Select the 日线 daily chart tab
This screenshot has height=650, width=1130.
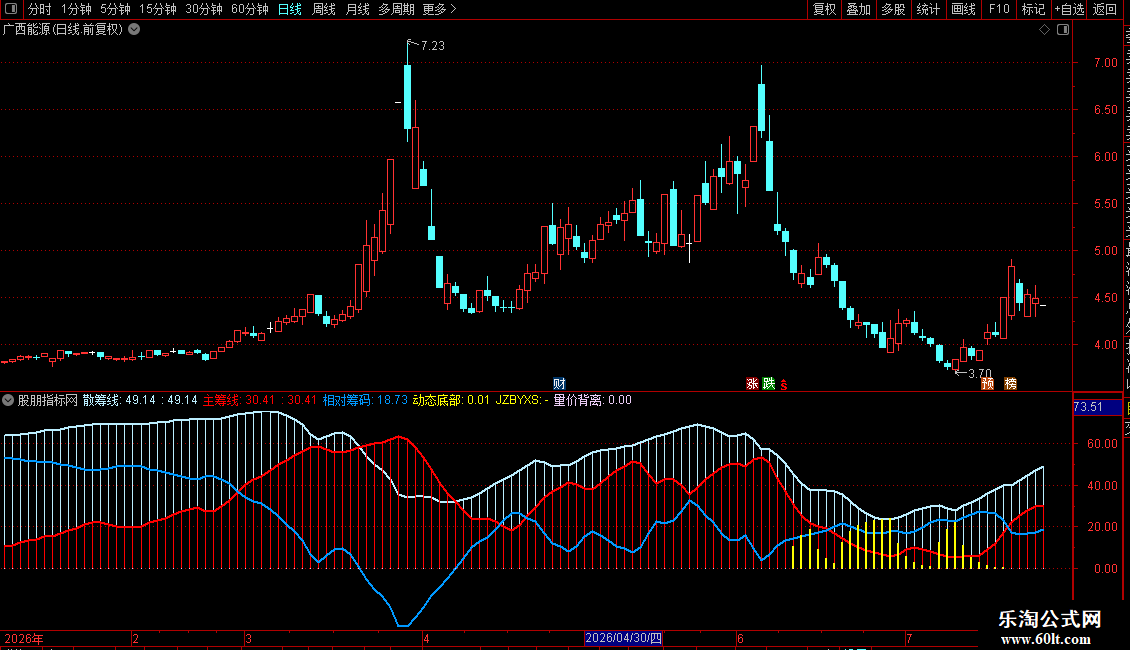[x=290, y=9]
